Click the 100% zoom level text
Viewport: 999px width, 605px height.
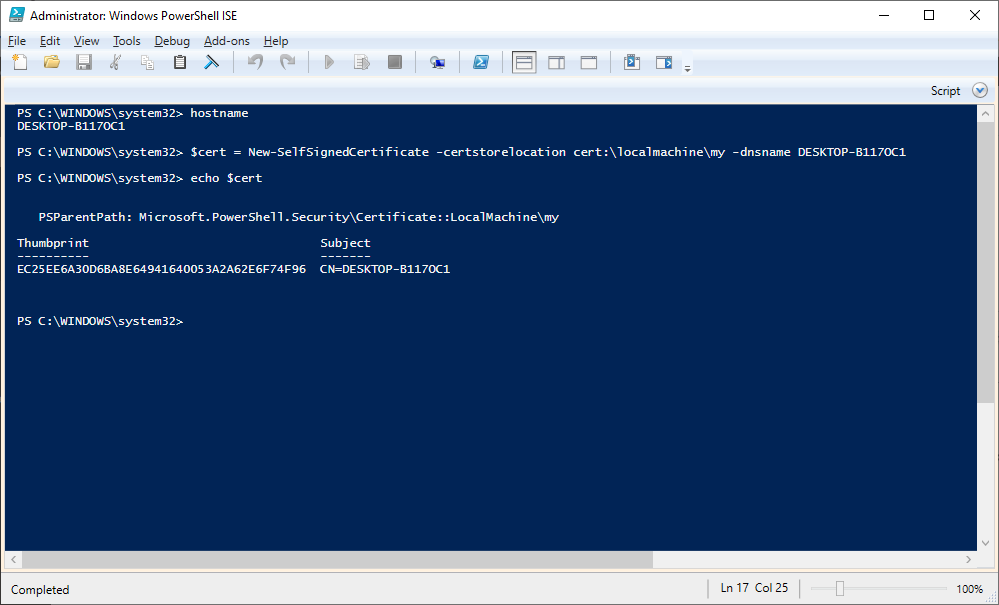[x=970, y=589]
